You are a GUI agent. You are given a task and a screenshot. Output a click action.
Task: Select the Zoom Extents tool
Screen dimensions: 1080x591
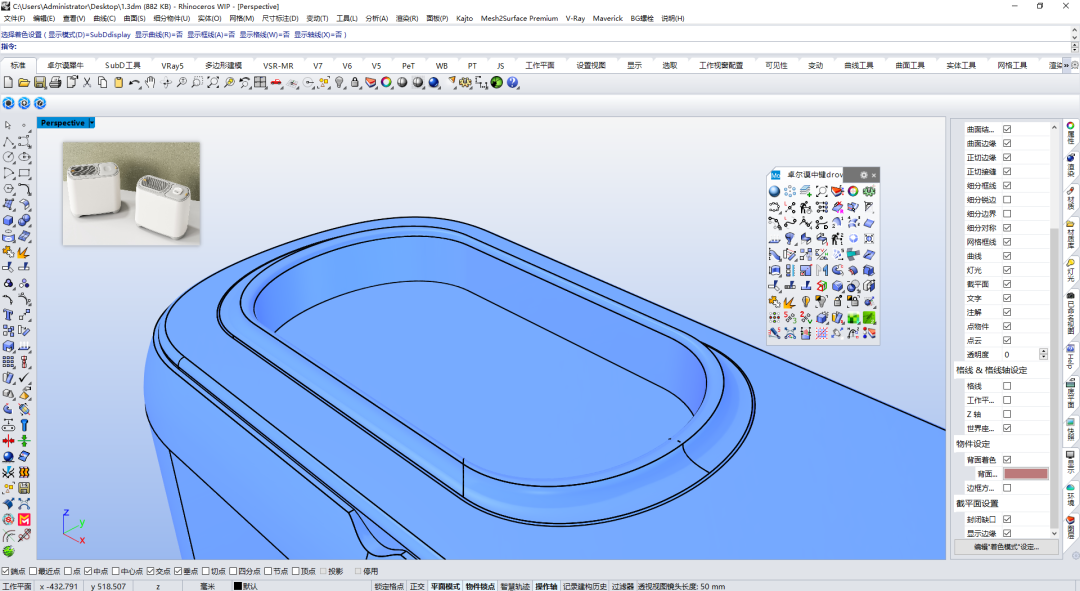[x=214, y=83]
